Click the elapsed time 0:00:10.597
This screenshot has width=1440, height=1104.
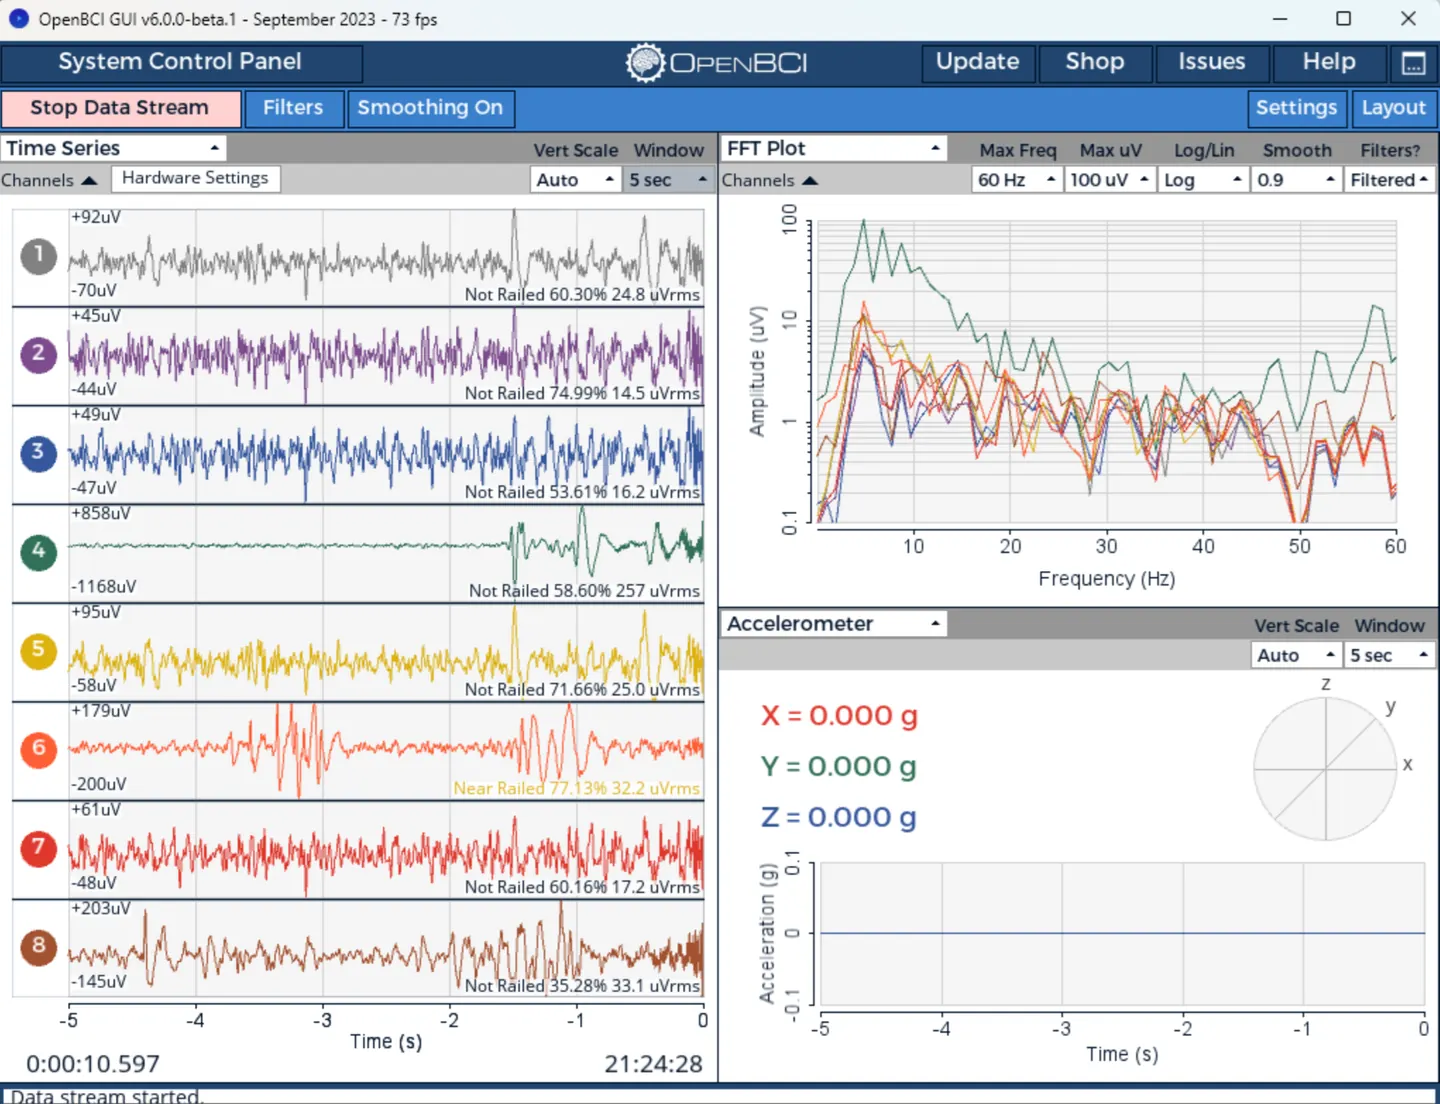coord(93,1064)
